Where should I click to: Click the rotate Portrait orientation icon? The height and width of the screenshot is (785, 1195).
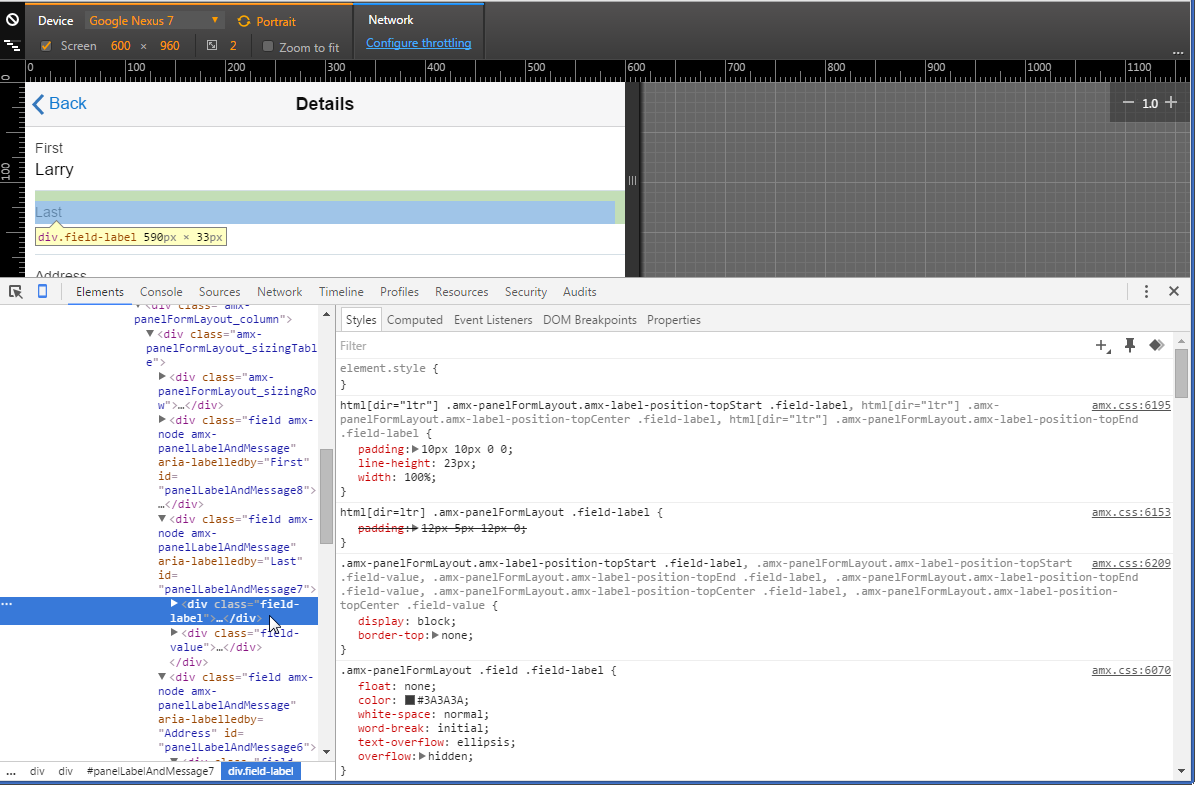click(244, 21)
